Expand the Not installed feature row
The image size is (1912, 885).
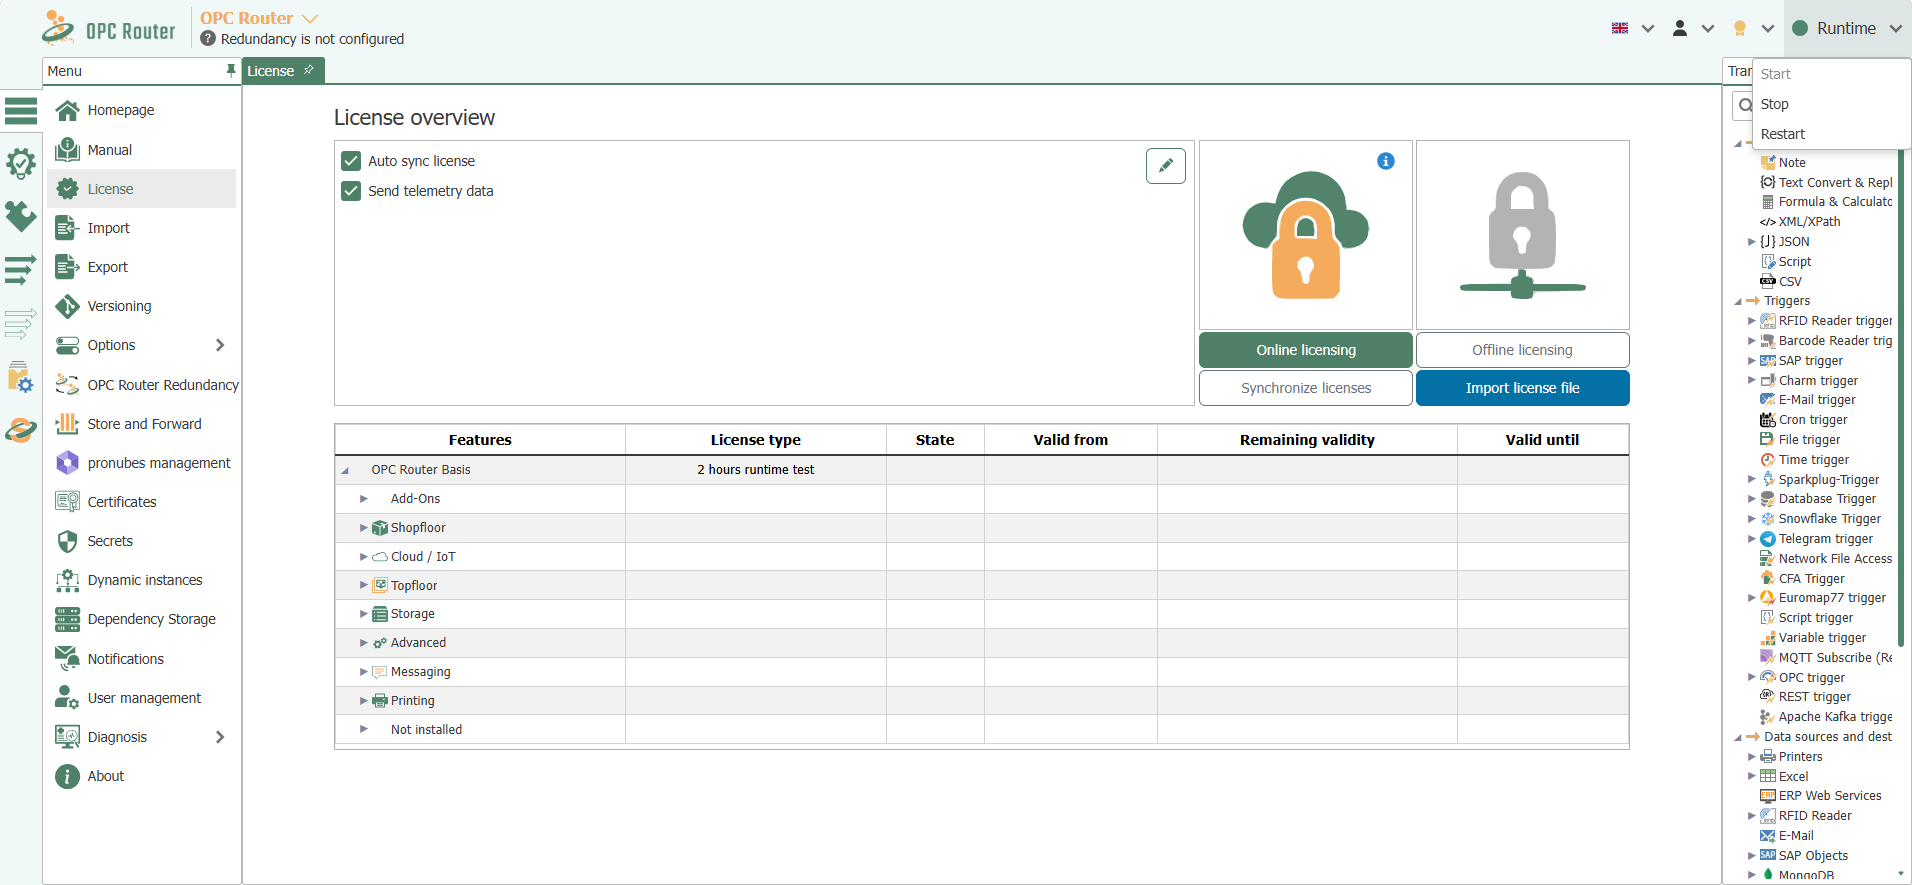364,730
